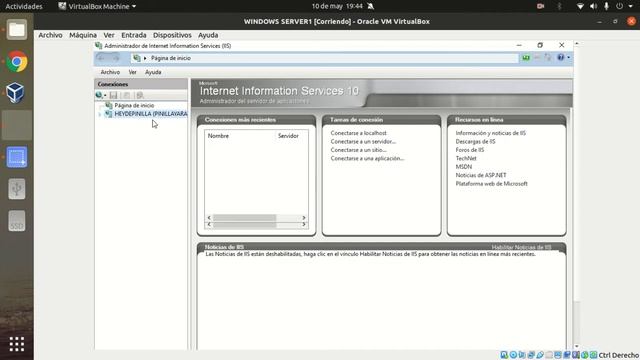Open Foros de IIS link
Screen dimensions: 640x360
tap(470, 150)
